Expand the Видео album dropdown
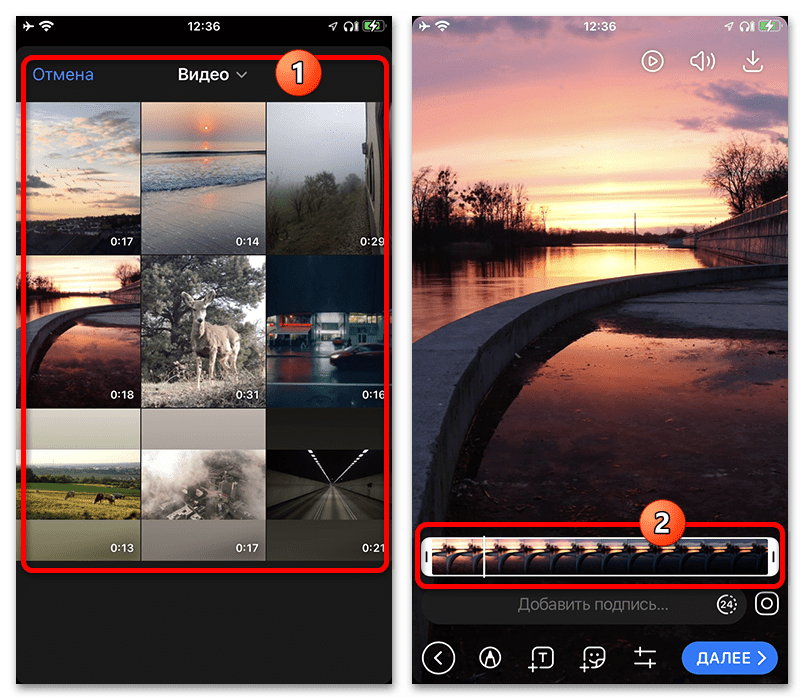Viewport: 804px width, 700px height. [x=212, y=74]
